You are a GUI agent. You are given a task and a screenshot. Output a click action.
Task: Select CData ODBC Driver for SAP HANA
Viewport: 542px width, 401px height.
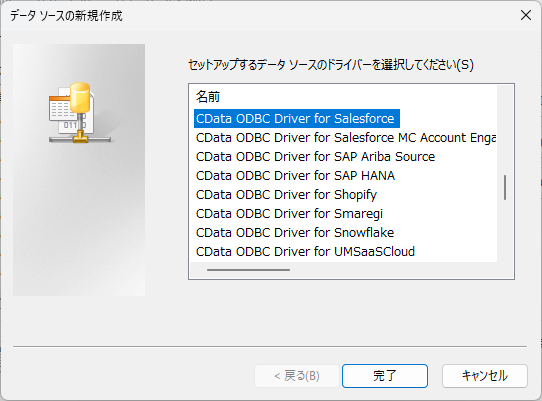point(295,176)
